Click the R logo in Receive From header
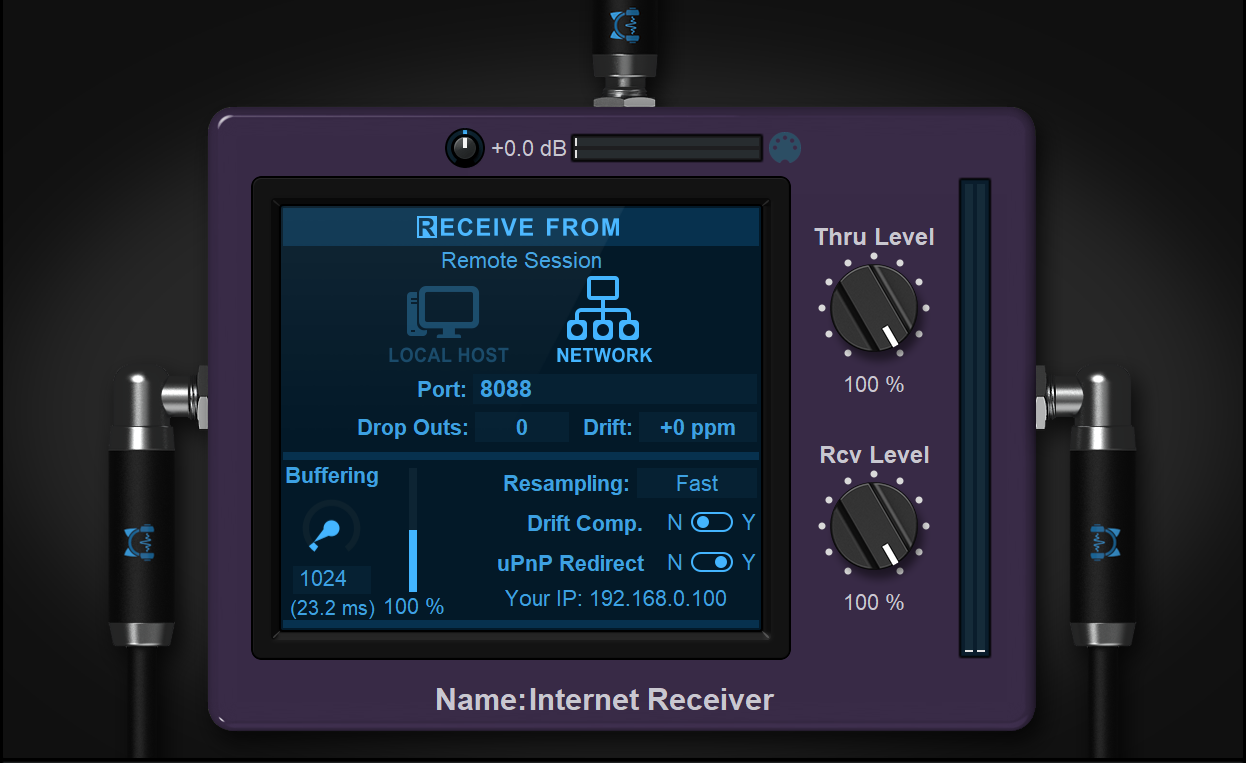 tap(427, 227)
